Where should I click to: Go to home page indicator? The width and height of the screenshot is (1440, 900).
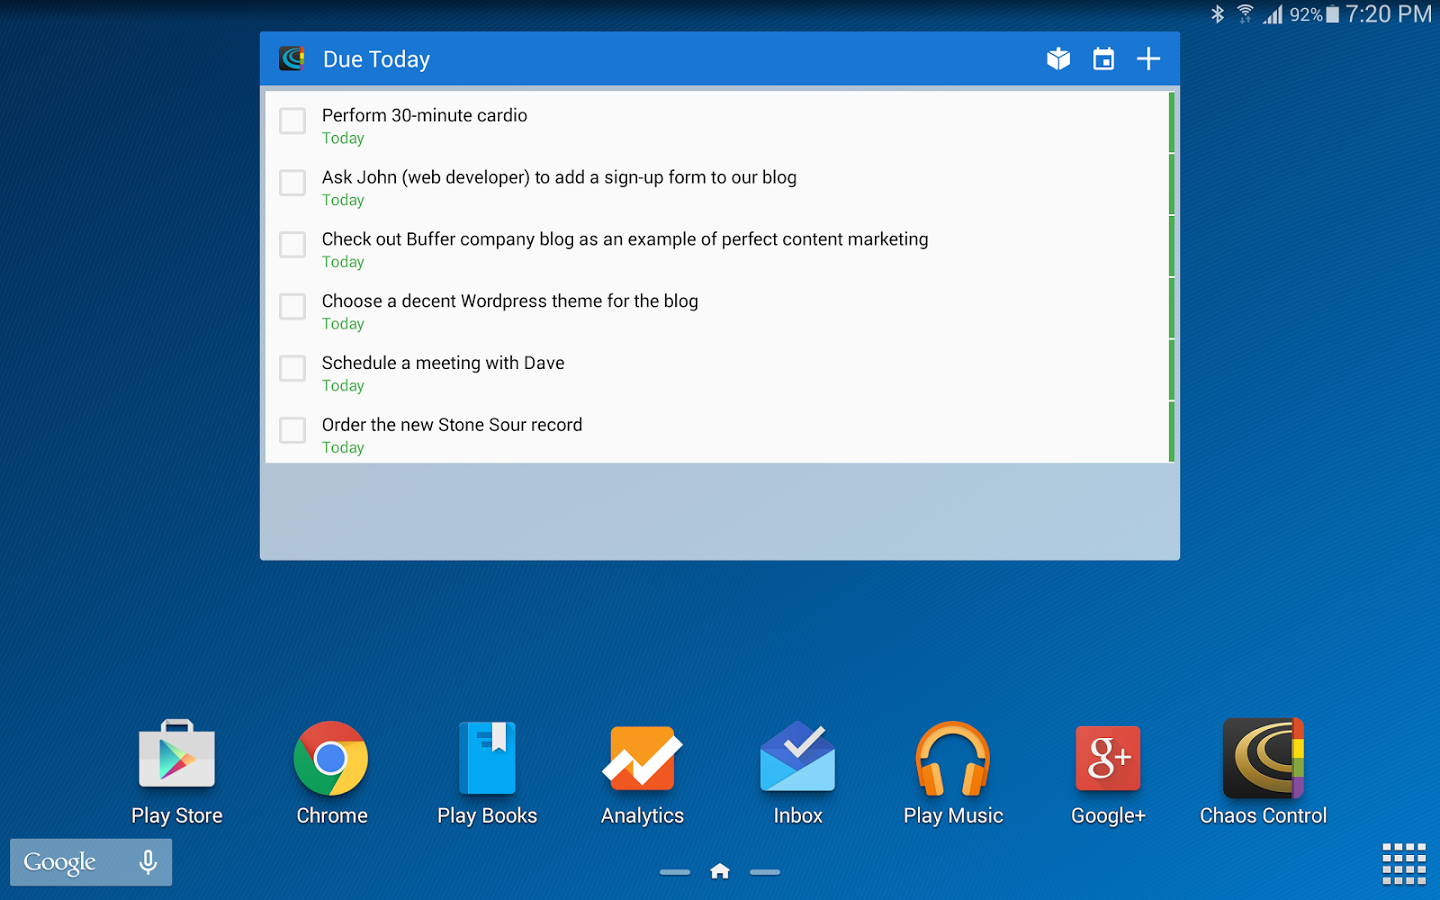[x=720, y=871]
